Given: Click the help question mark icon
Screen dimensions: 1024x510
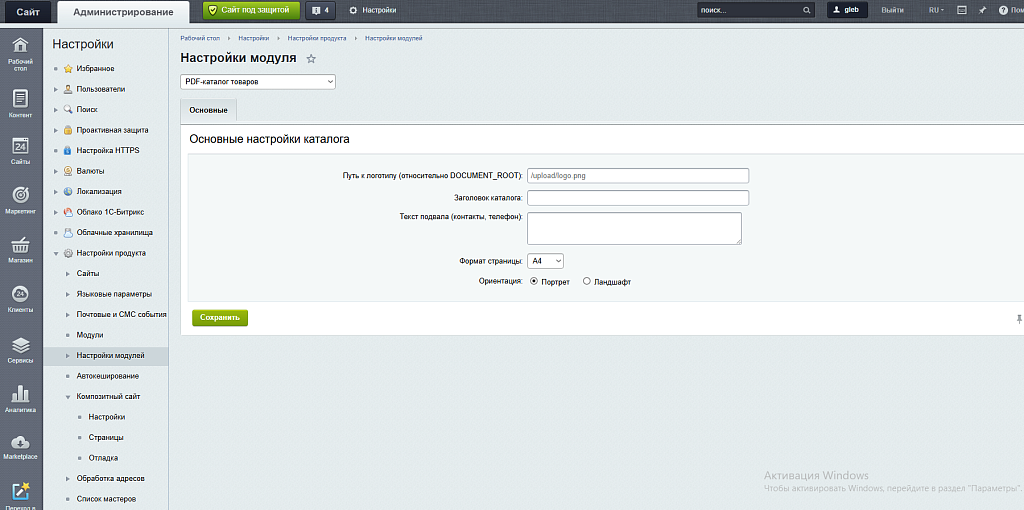Looking at the screenshot, I should pos(1003,10).
